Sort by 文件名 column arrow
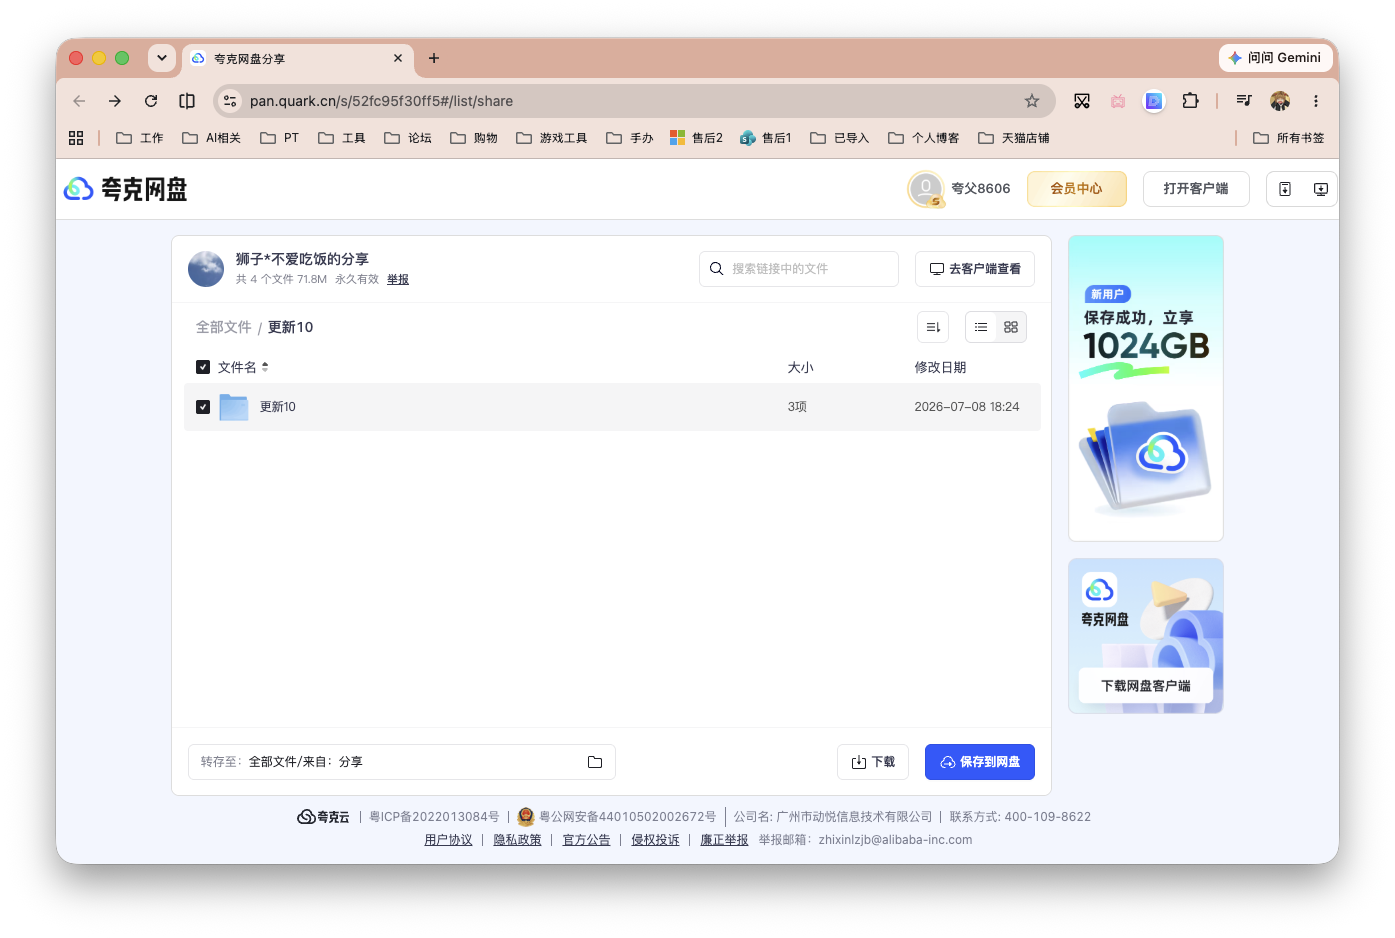This screenshot has height=938, width=1395. (265, 367)
